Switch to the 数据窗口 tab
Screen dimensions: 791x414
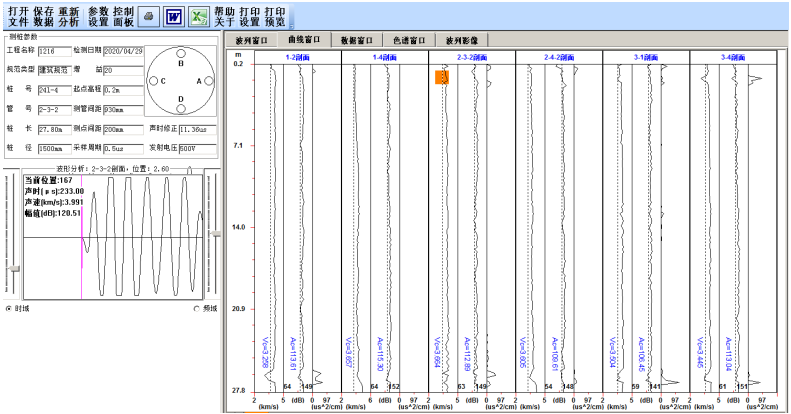[x=357, y=40]
